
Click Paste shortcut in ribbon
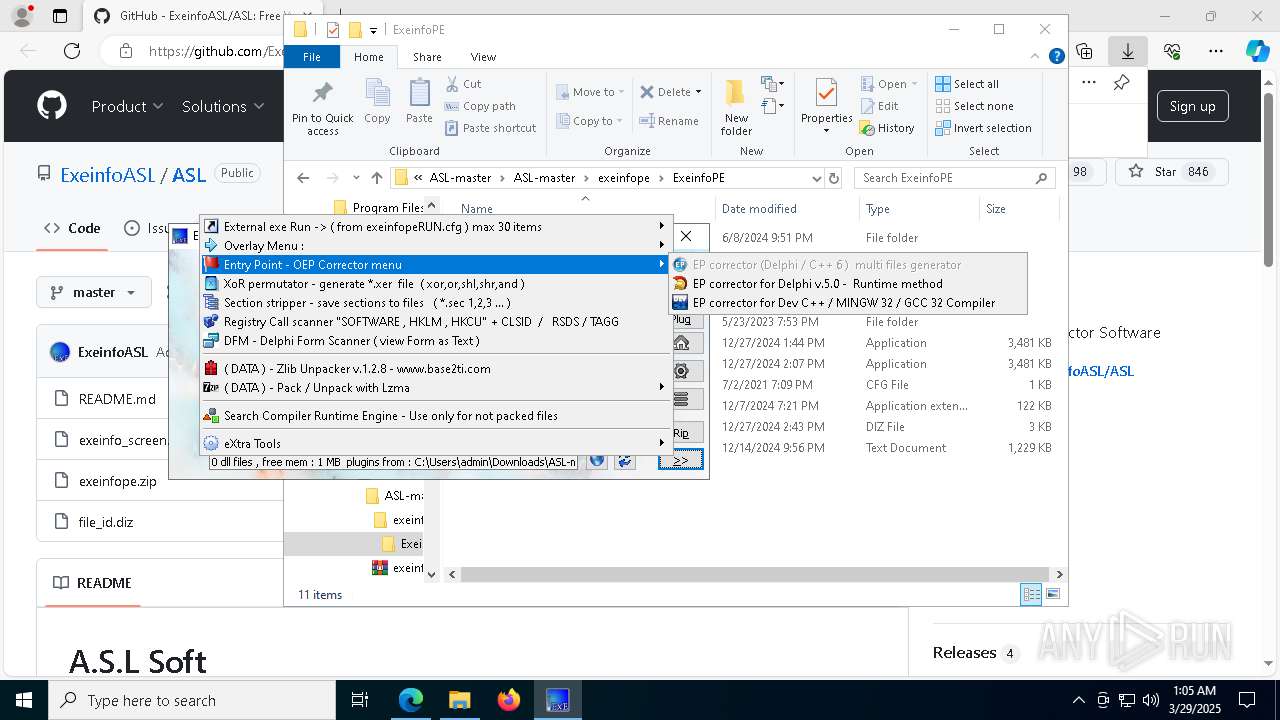click(x=491, y=128)
